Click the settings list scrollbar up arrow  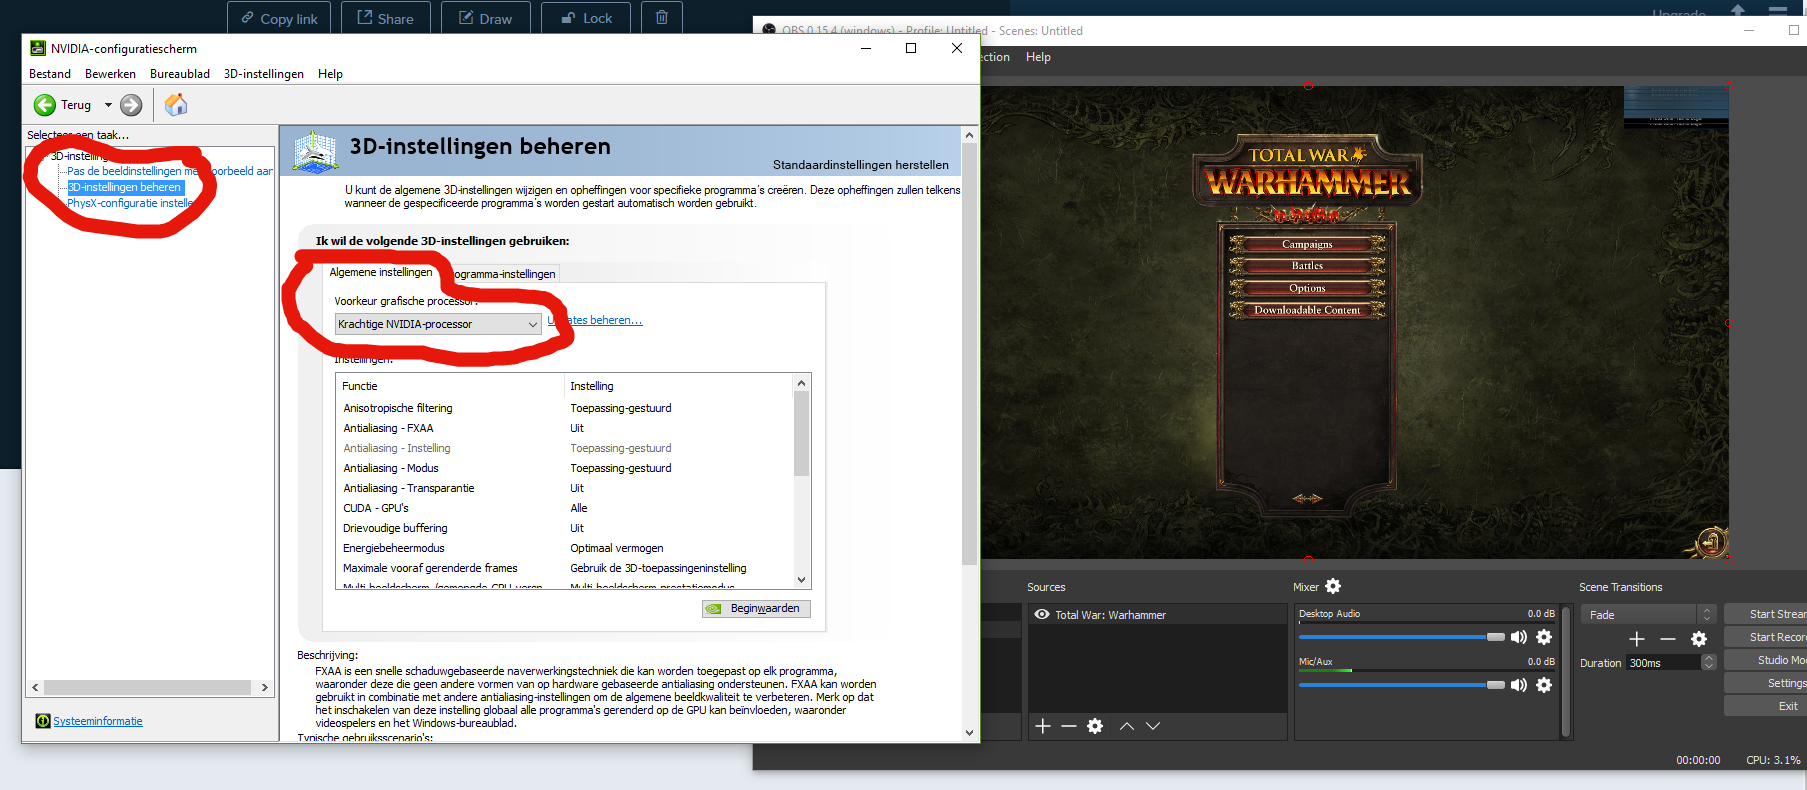coord(801,383)
